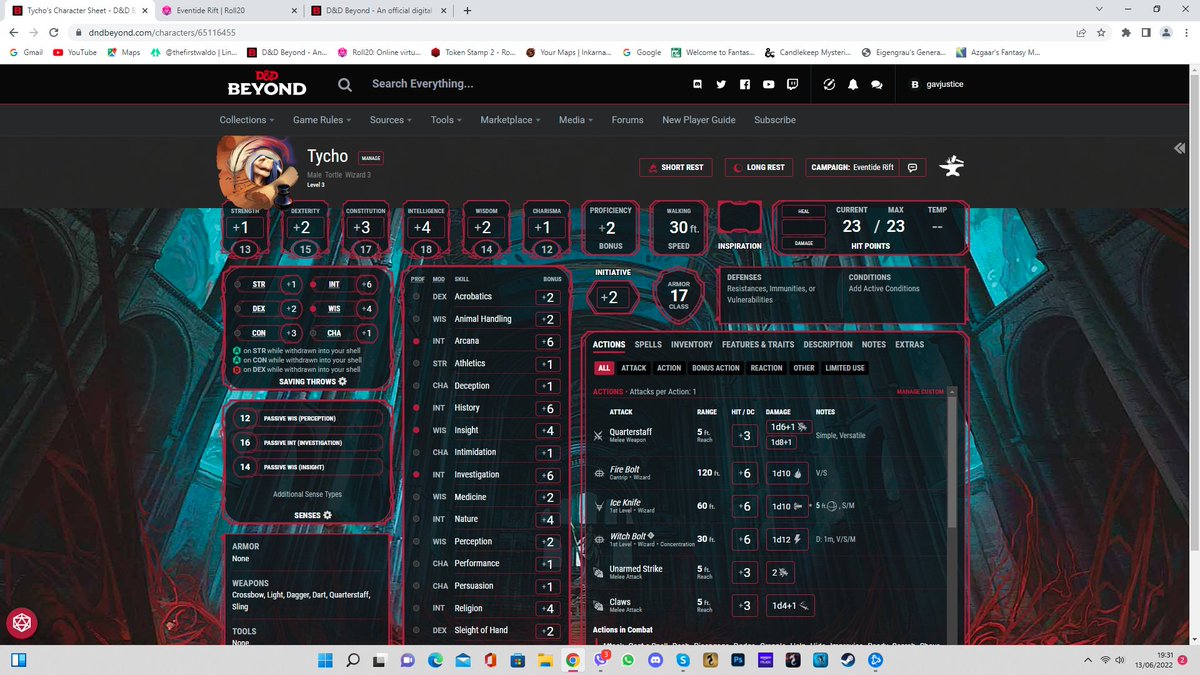Click the Long Rest button

click(x=759, y=167)
